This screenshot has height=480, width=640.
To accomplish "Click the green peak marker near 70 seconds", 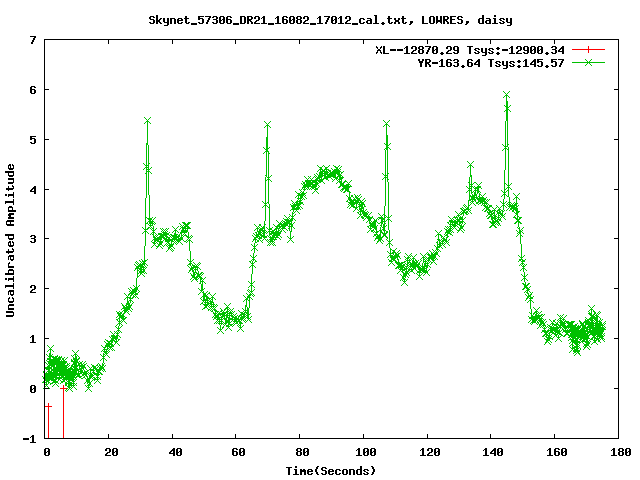I will click(x=267, y=124).
